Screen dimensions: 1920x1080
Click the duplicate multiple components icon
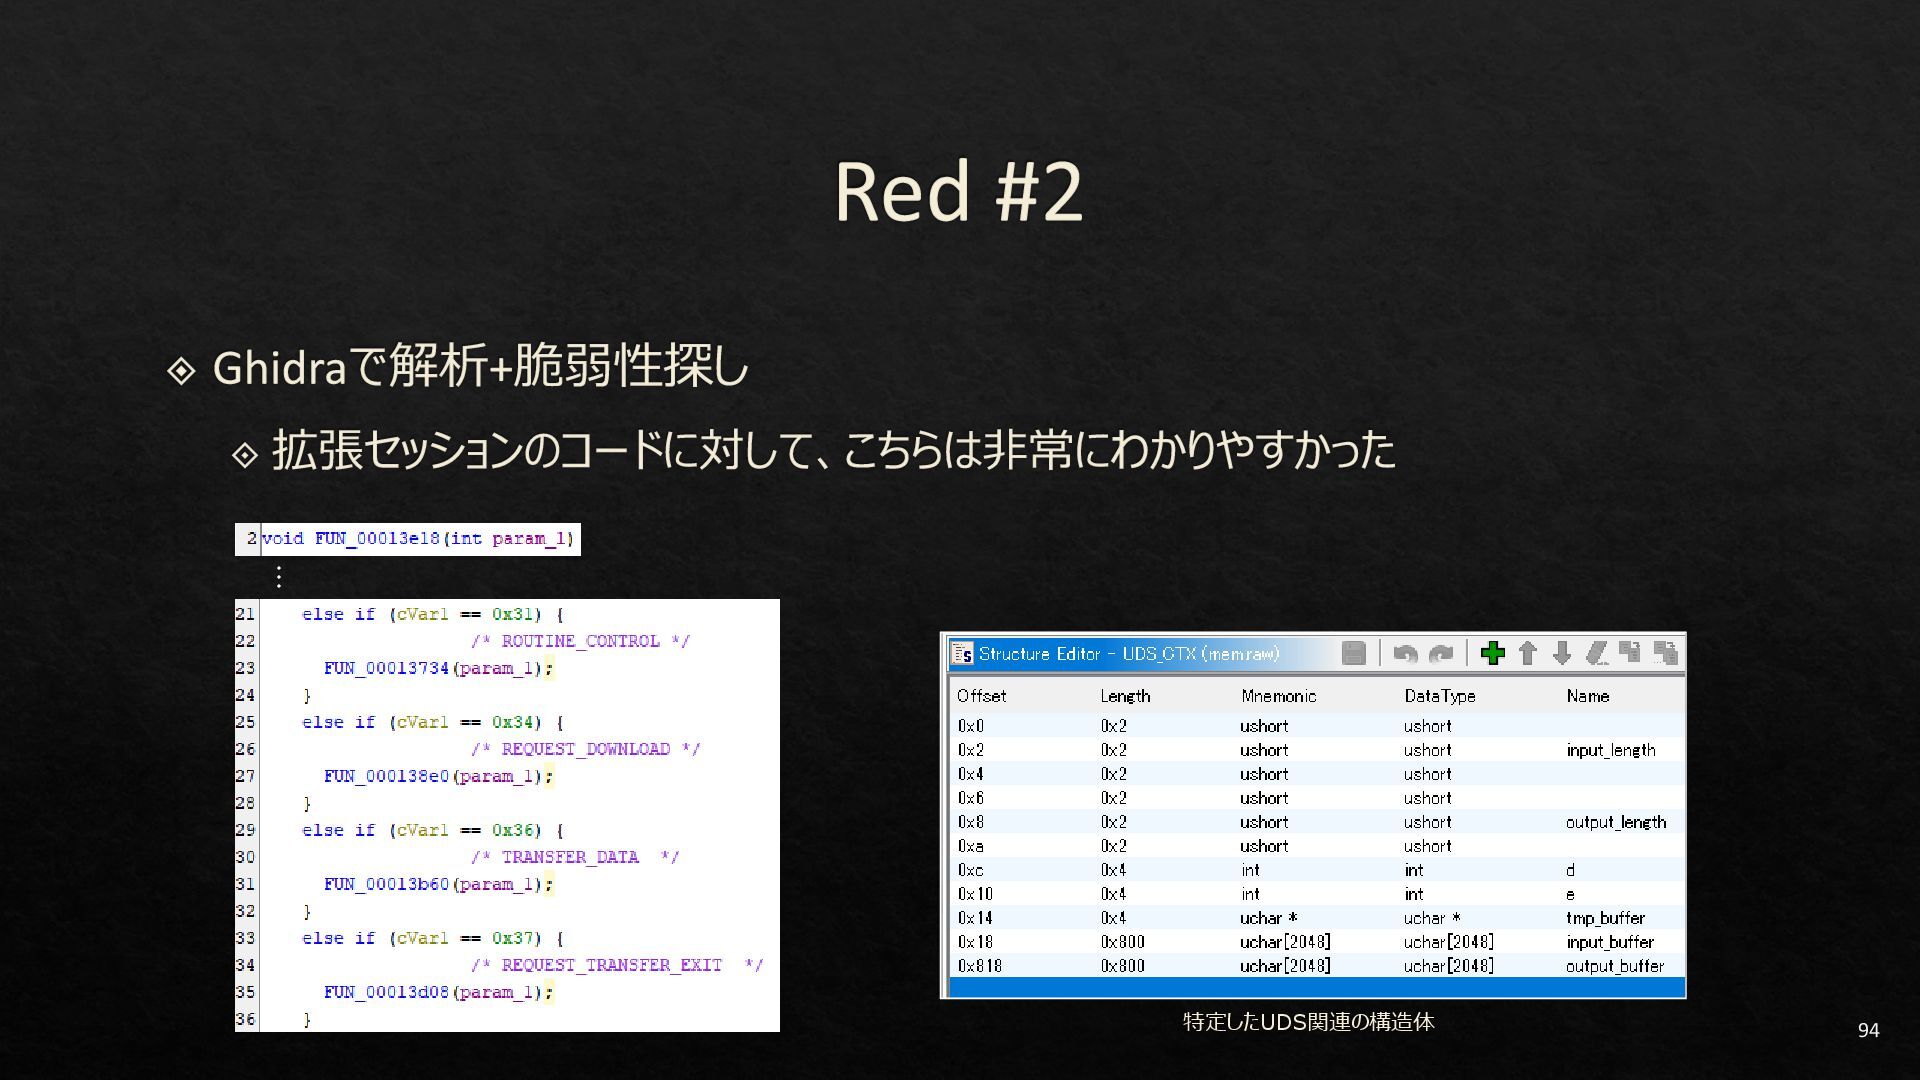pos(1665,653)
